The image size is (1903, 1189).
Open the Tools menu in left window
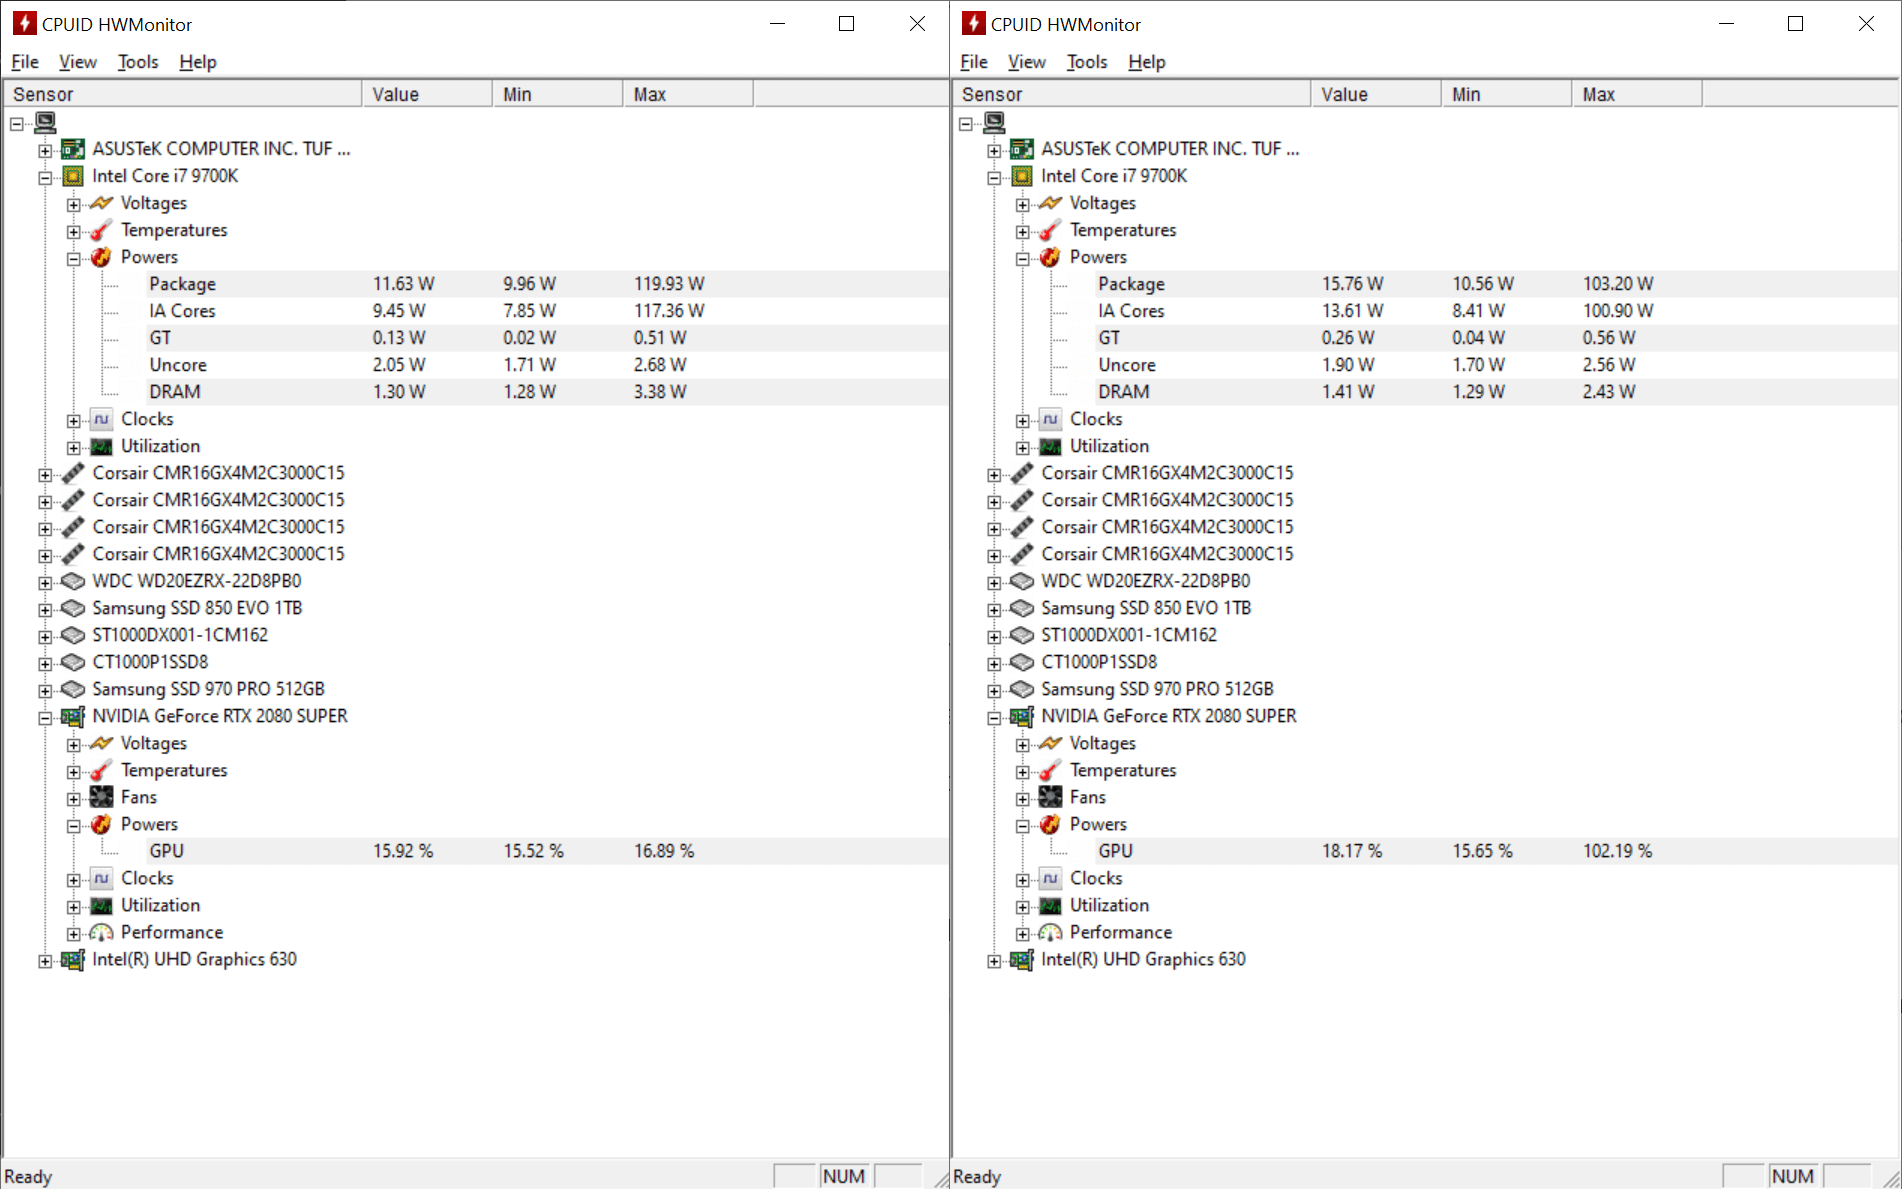click(138, 62)
